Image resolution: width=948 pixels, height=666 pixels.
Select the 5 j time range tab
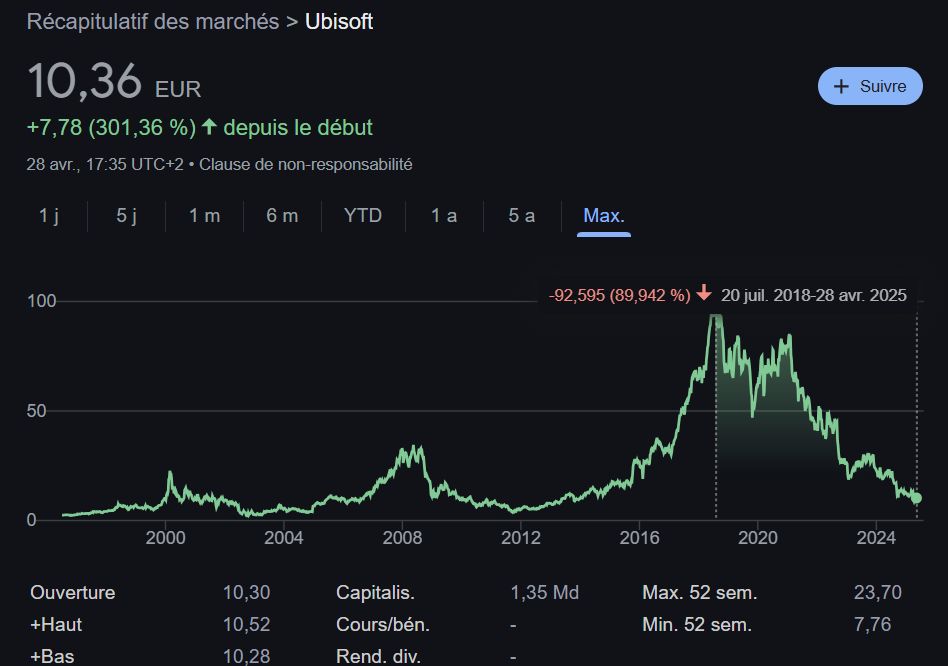tap(126, 215)
